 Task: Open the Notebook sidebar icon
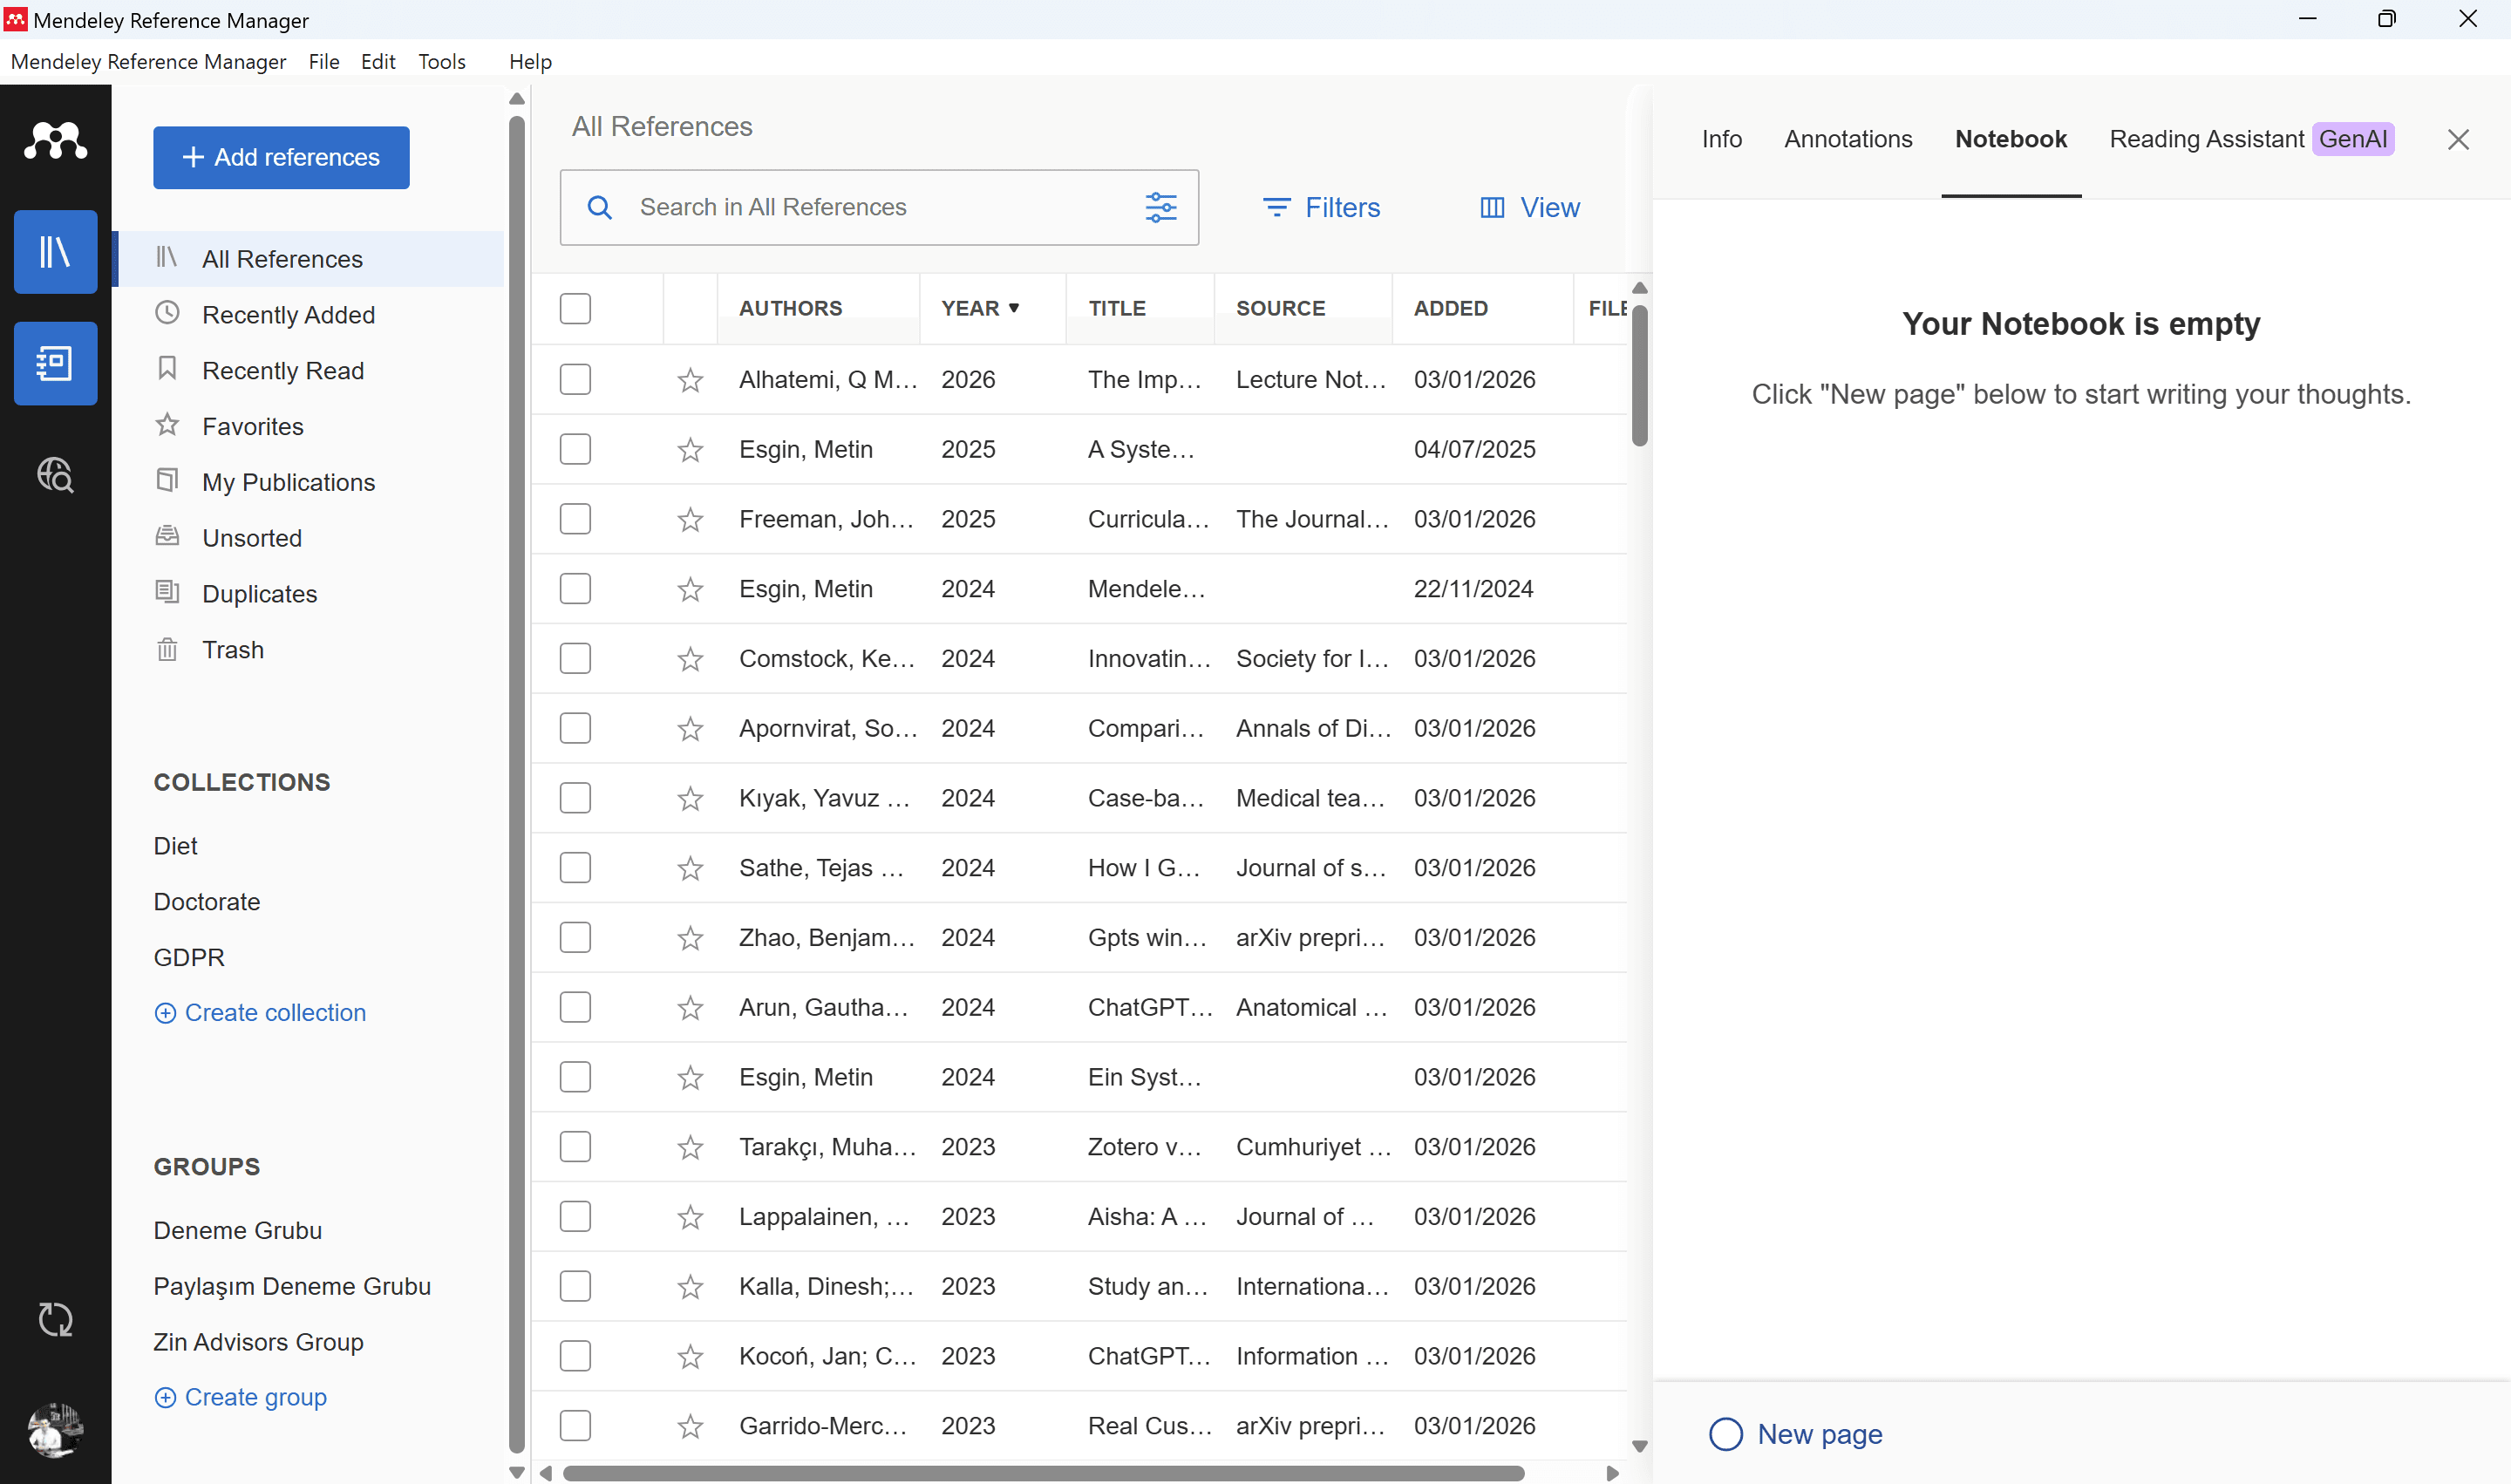55,363
